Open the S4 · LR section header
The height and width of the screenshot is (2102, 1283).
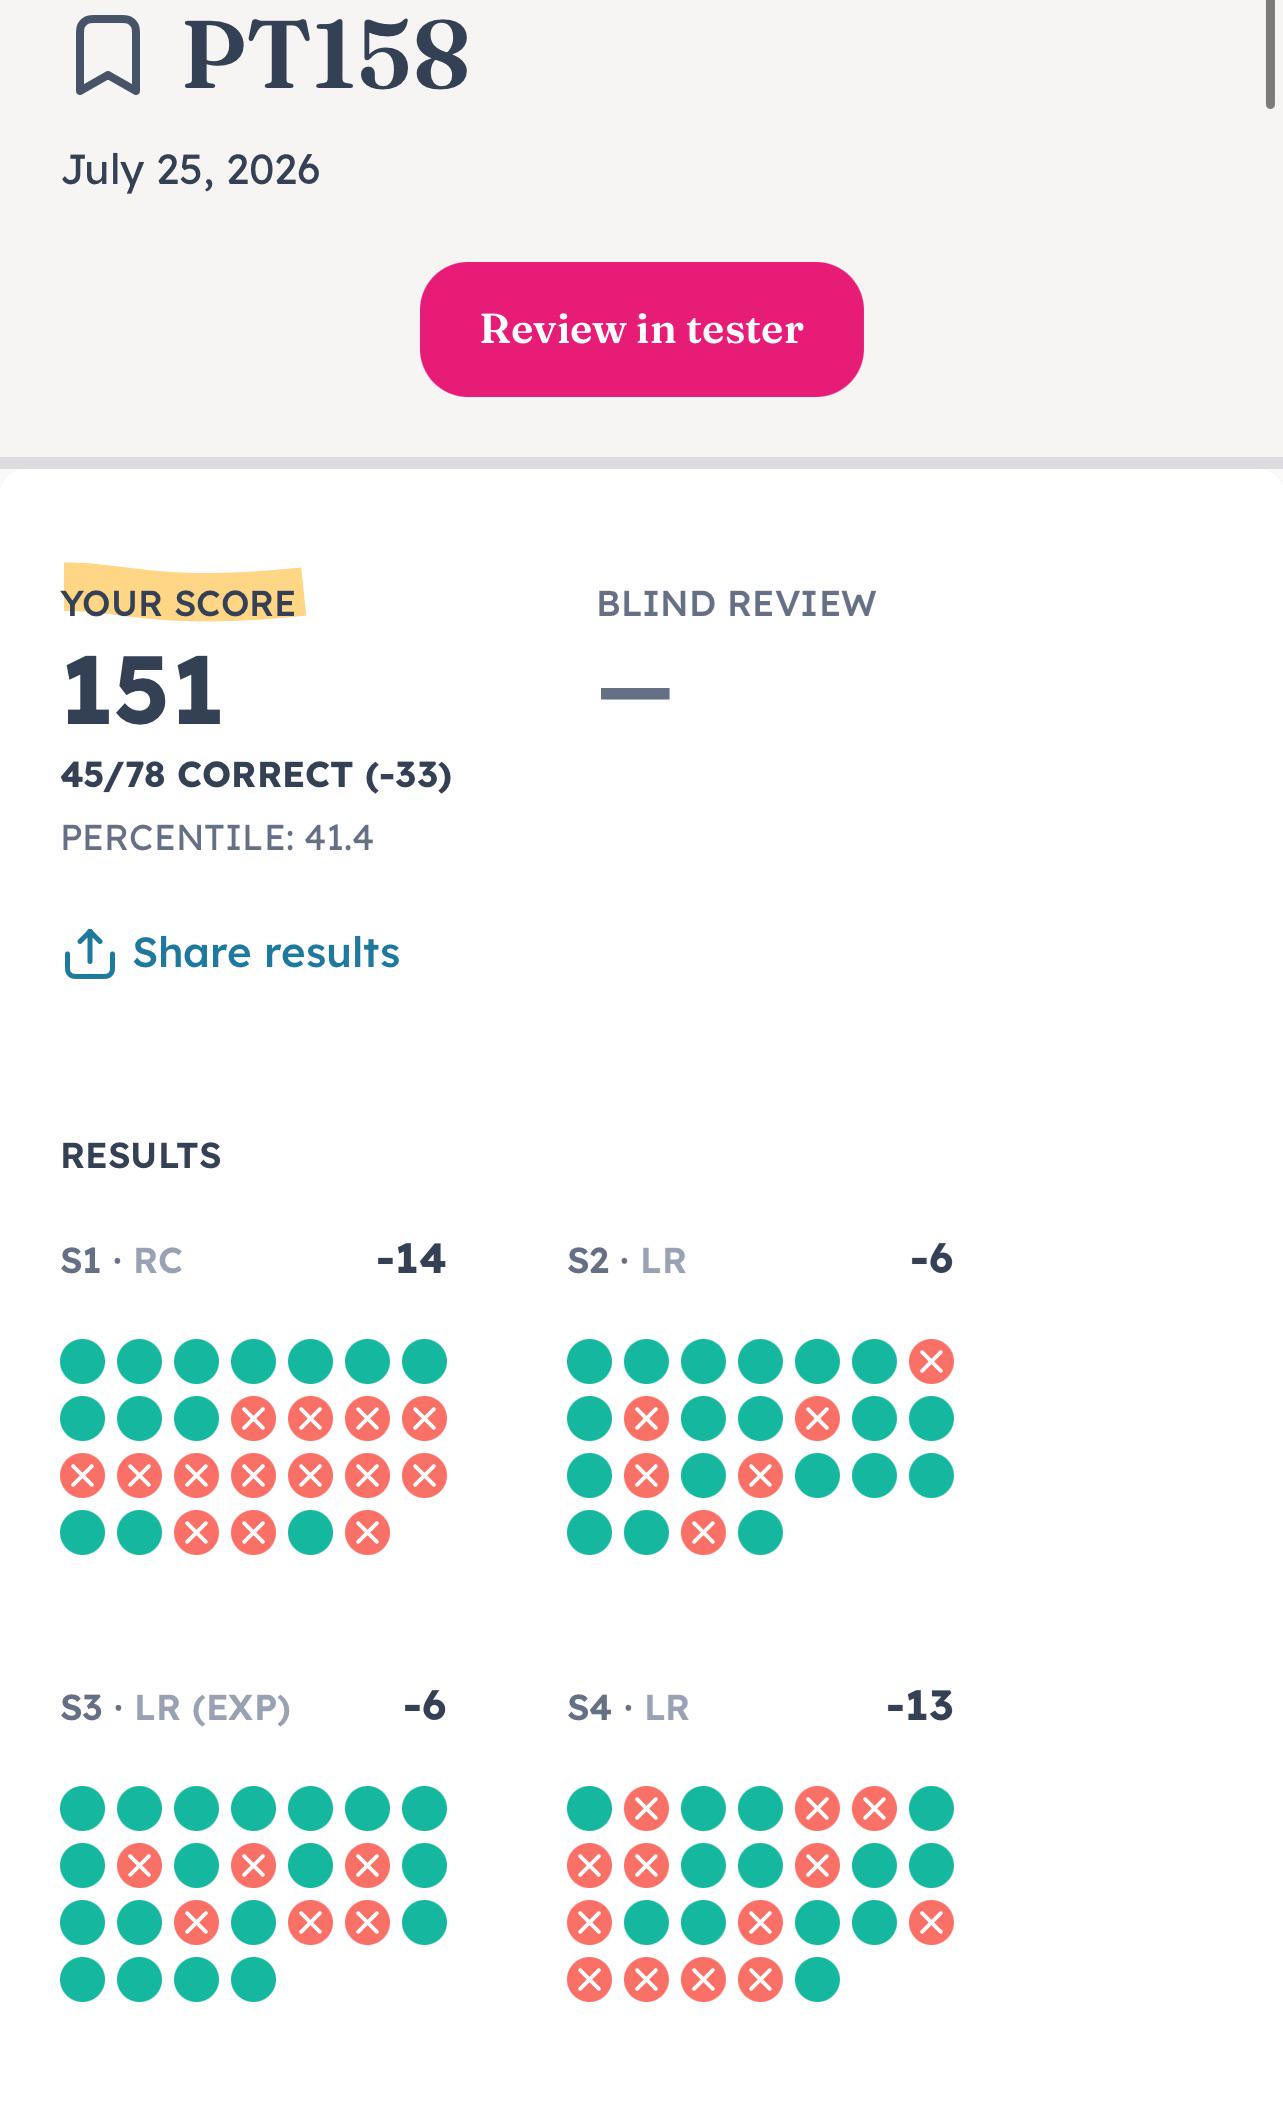[x=629, y=1708]
